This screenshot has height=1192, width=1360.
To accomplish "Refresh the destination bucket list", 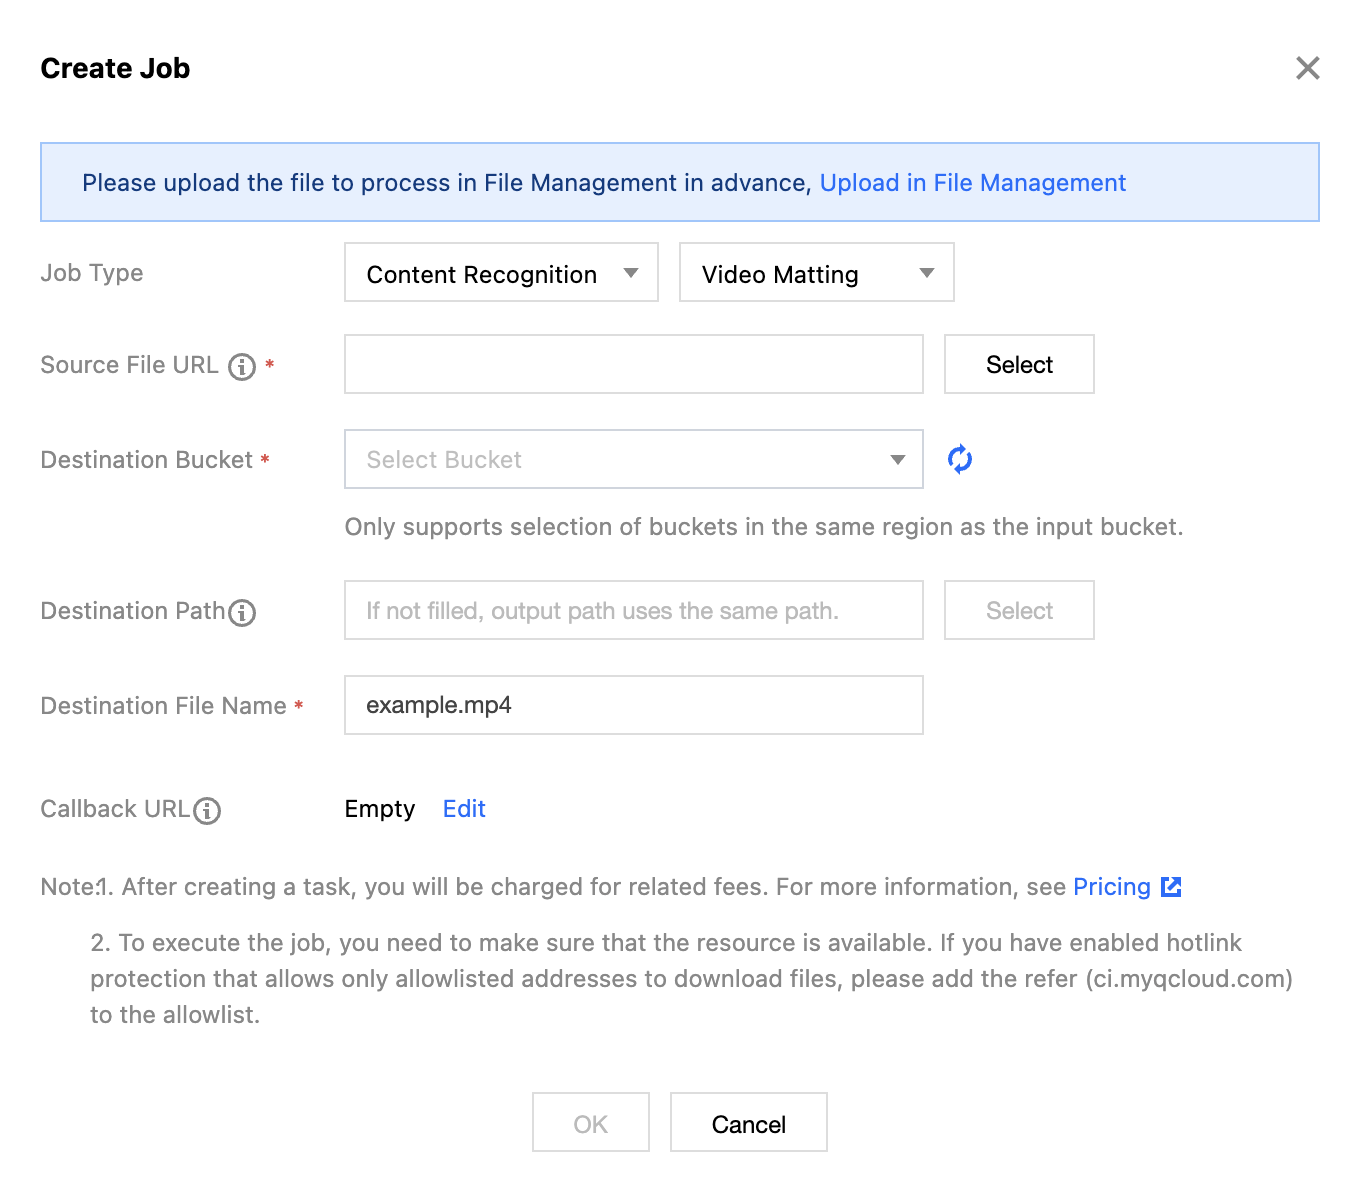I will (x=960, y=459).
